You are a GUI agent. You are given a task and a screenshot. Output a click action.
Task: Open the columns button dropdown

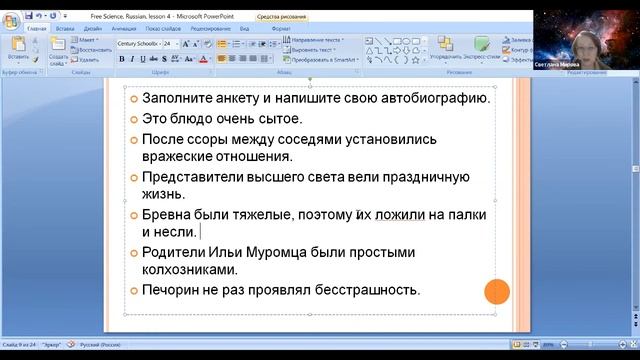point(266,59)
